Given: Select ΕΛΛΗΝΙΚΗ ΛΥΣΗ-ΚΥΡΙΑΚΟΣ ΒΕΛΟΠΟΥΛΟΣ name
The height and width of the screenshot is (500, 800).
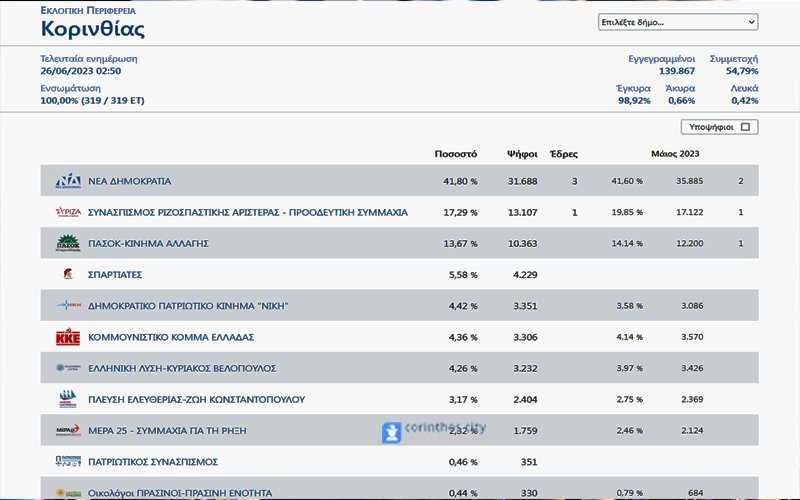Looking at the screenshot, I should [x=182, y=368].
